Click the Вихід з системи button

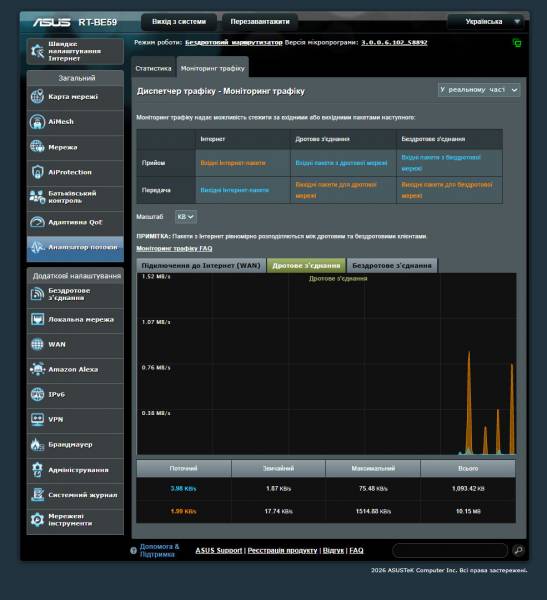click(x=179, y=21)
